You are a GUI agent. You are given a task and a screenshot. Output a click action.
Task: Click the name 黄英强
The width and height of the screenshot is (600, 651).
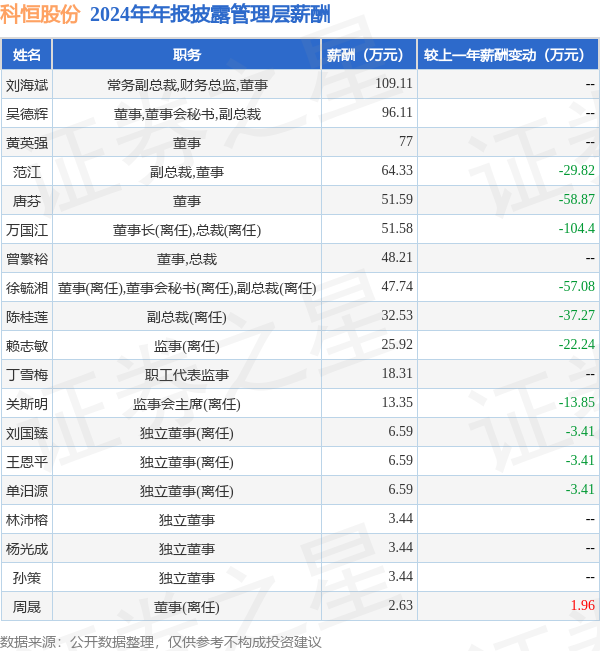(27, 143)
